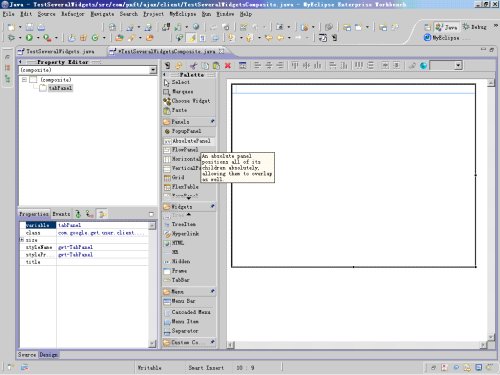Switch to the Events tab
The height and width of the screenshot is (375, 500).
click(61, 214)
